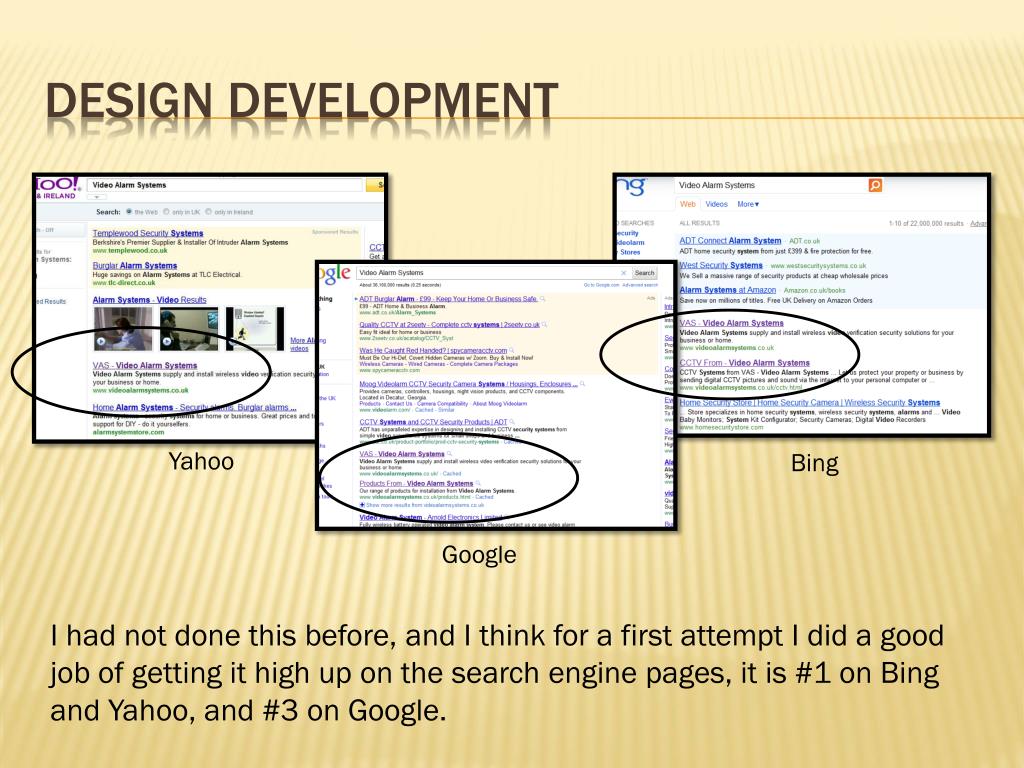Click Google's Search button
This screenshot has height=768, width=1024.
(644, 273)
